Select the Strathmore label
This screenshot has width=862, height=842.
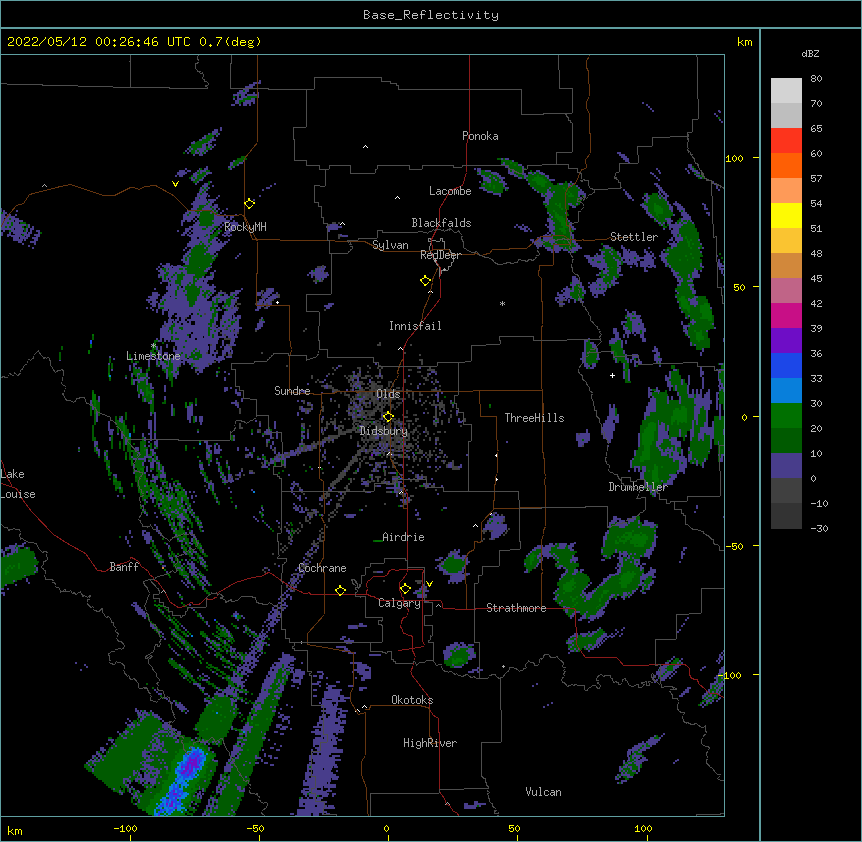[x=516, y=608]
